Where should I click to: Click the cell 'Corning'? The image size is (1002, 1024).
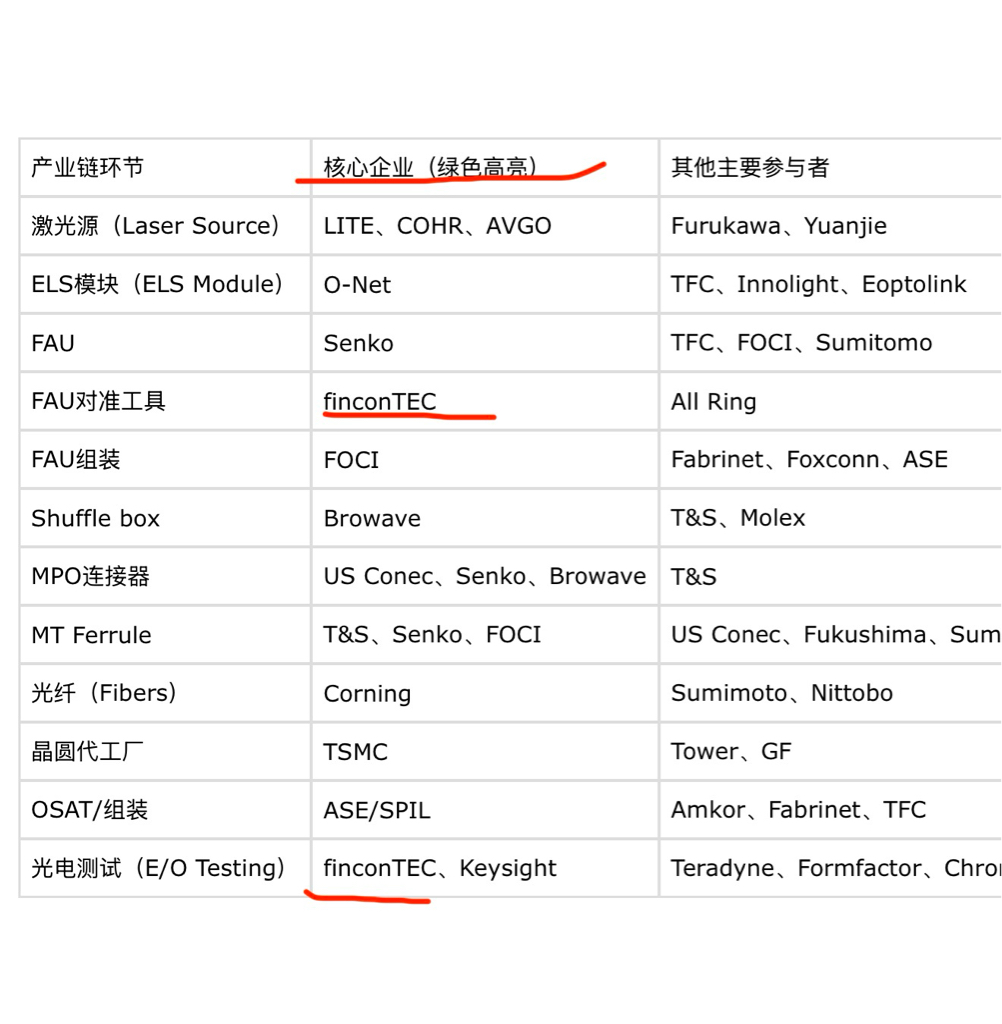click(x=485, y=693)
